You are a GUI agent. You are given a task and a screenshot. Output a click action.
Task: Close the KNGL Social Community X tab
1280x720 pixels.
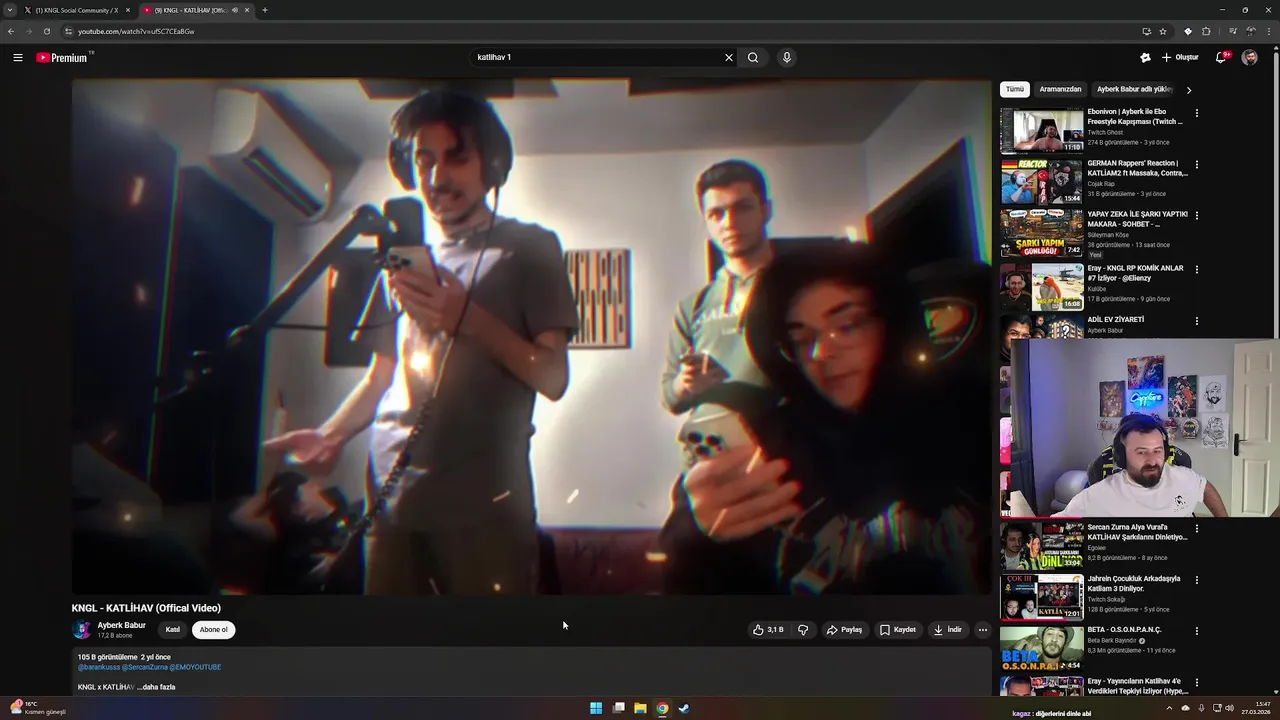click(128, 10)
